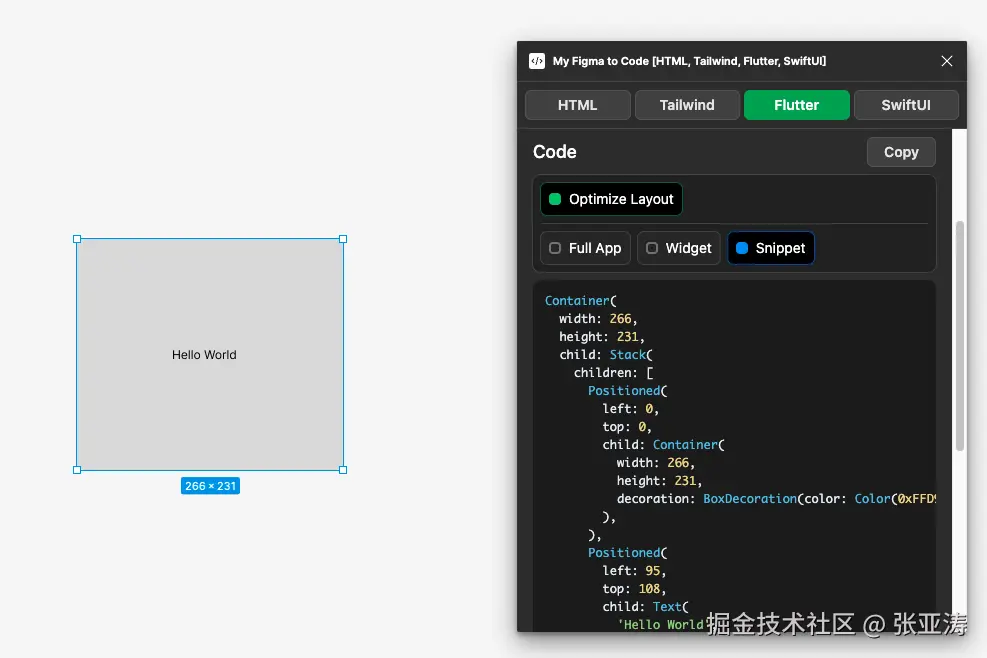Click the top-right resize handle of the frame
This screenshot has width=987, height=658.
pyautogui.click(x=343, y=239)
